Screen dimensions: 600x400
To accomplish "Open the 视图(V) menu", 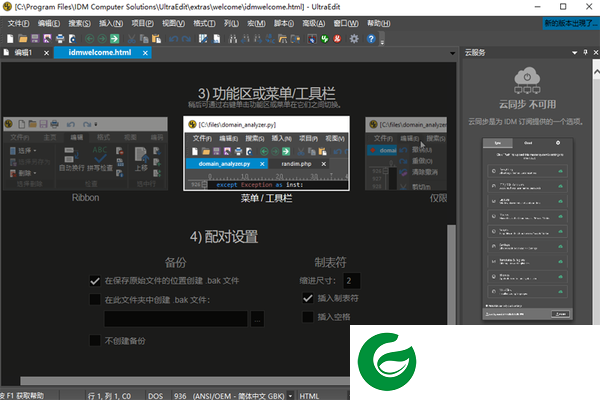I will [173, 23].
